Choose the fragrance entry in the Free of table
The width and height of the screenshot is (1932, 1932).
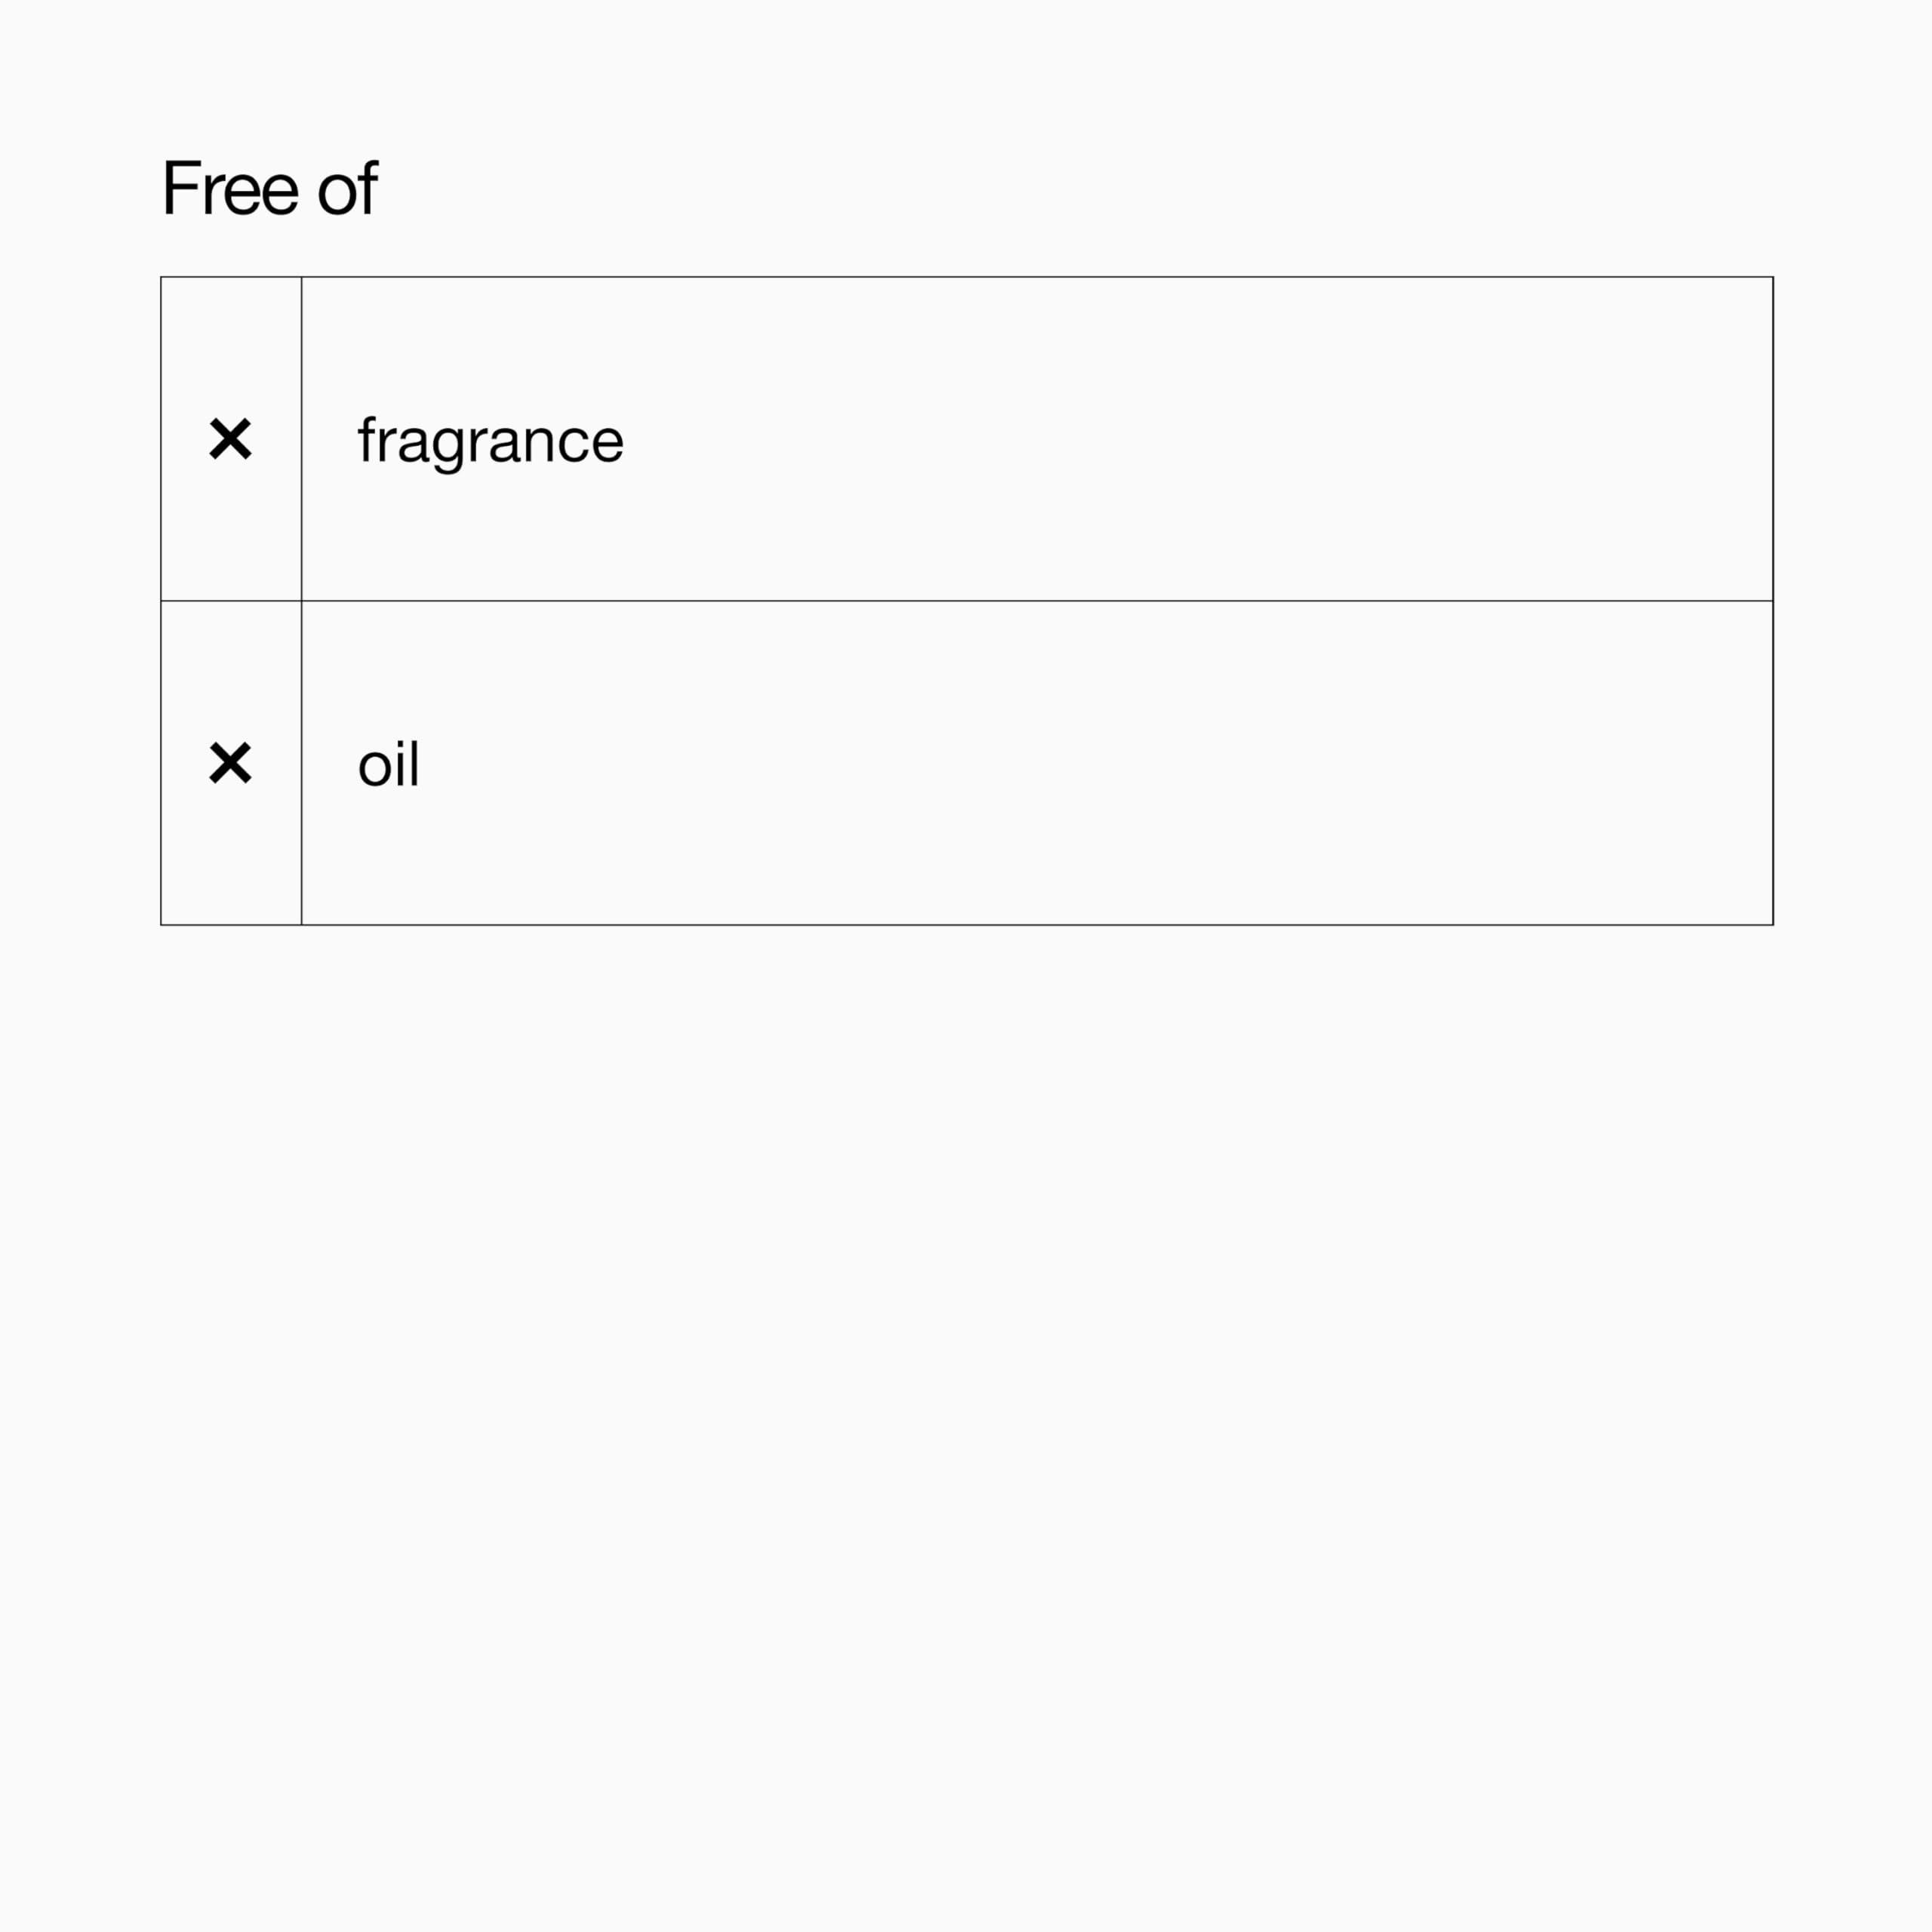pos(490,440)
